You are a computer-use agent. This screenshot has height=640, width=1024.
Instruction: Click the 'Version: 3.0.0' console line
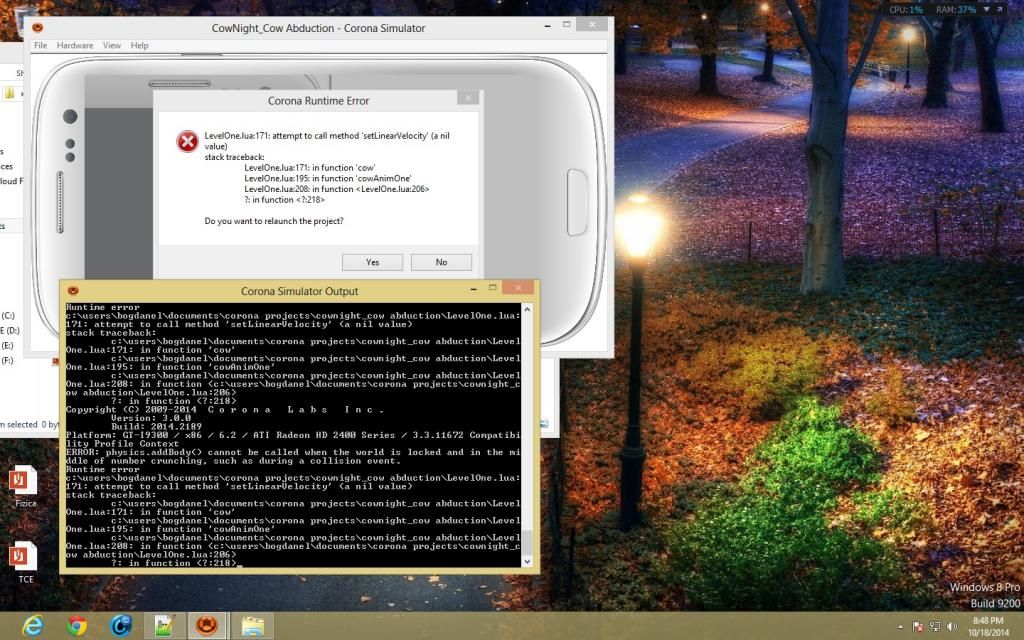[151, 418]
